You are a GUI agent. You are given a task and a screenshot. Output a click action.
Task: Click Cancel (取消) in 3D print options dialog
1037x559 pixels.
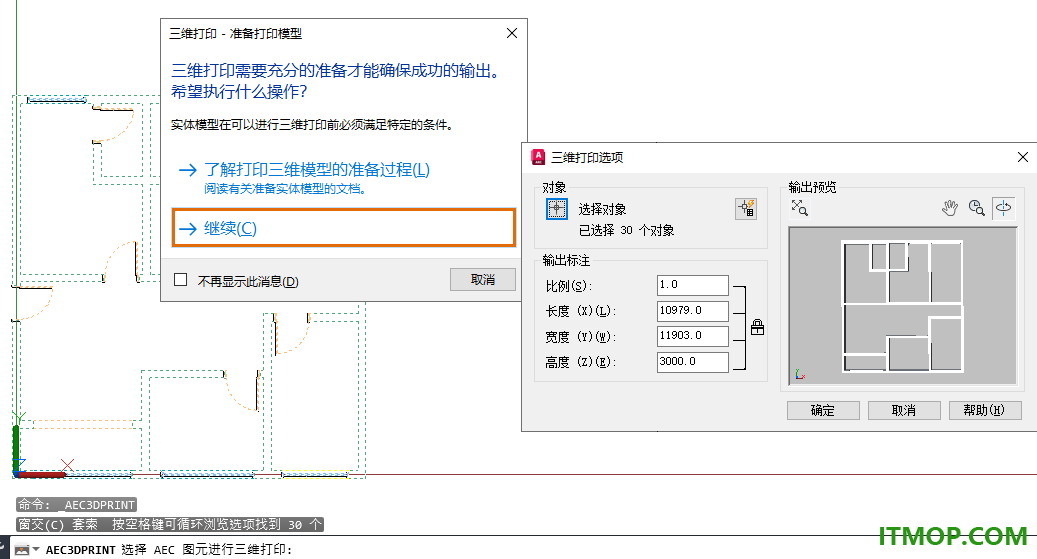click(x=904, y=410)
